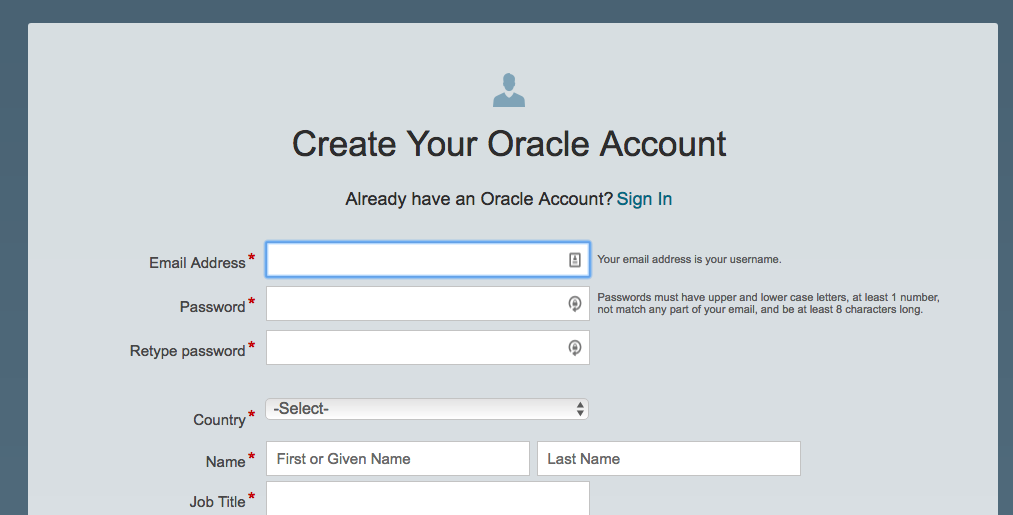Open the Sign In link
Screen dimensions: 1013x515
pos(644,199)
